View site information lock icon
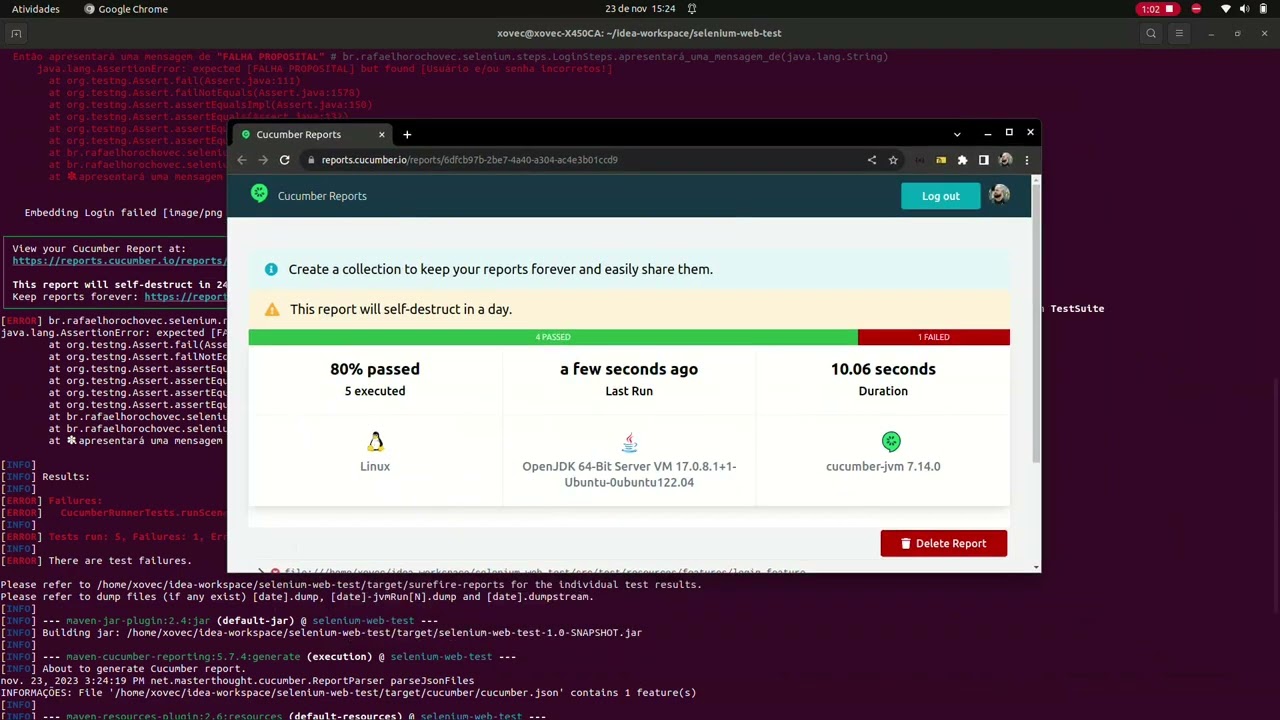The height and width of the screenshot is (720, 1280). click(x=312, y=160)
